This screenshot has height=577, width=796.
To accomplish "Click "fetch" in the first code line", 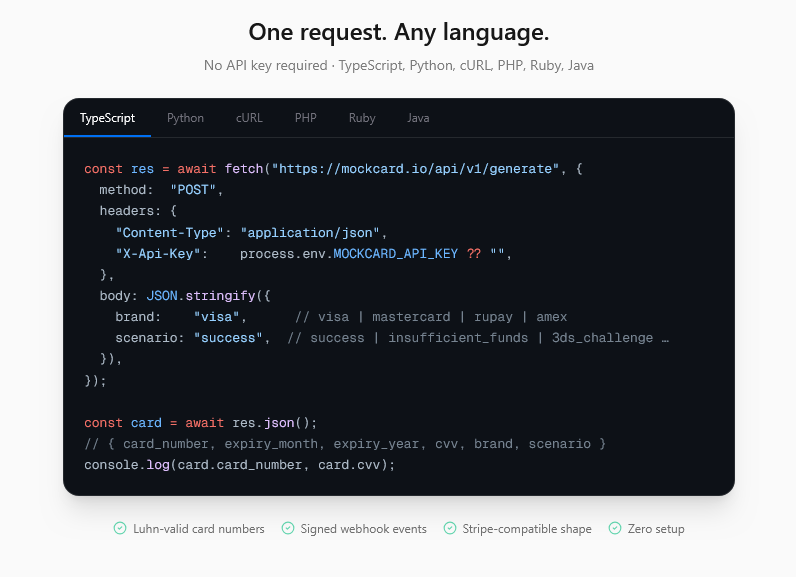I will [x=244, y=168].
